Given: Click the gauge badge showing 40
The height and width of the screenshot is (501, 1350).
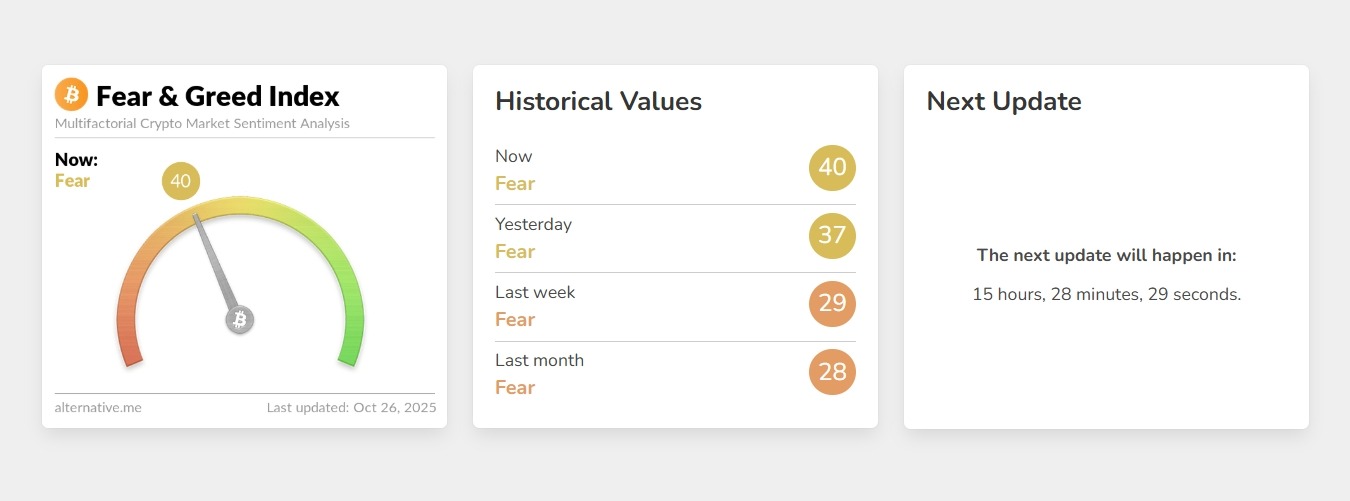Looking at the screenshot, I should pyautogui.click(x=181, y=182).
